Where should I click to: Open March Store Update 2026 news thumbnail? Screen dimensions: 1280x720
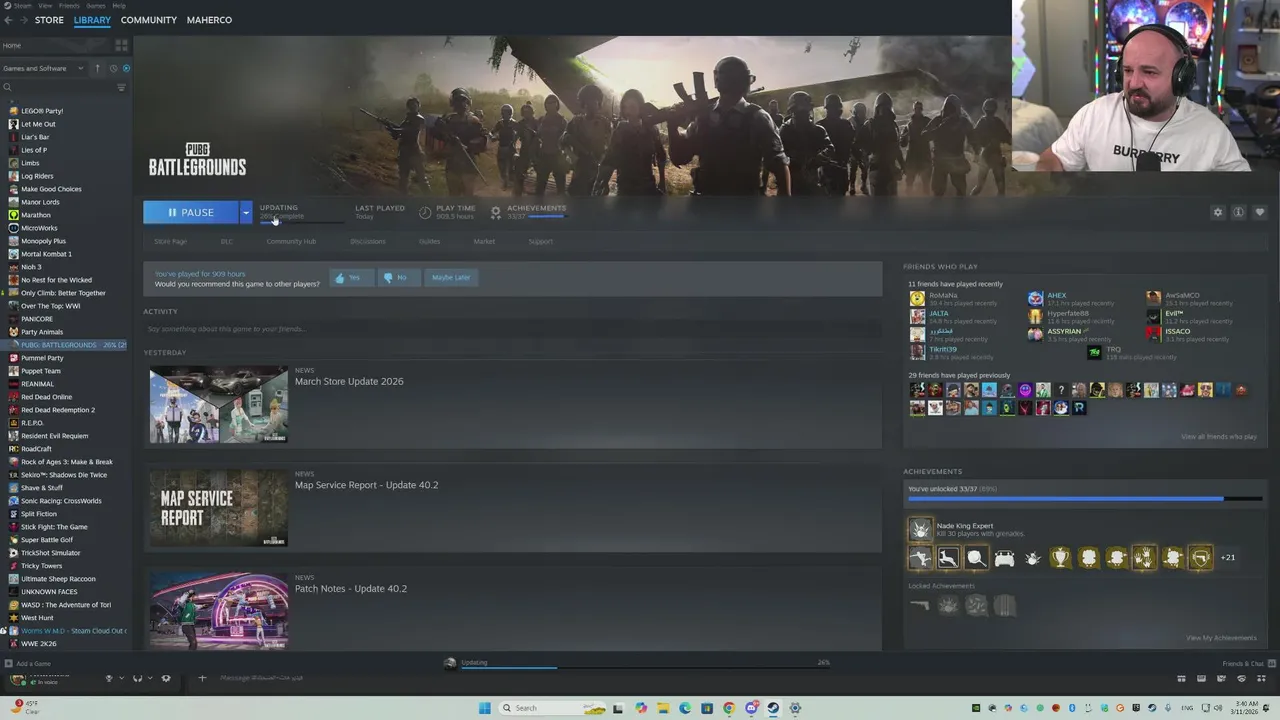(x=219, y=405)
